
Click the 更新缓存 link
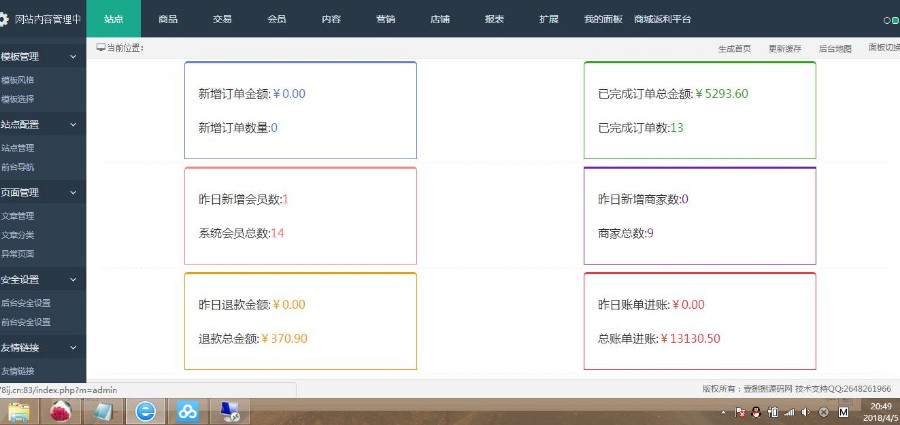click(x=785, y=49)
